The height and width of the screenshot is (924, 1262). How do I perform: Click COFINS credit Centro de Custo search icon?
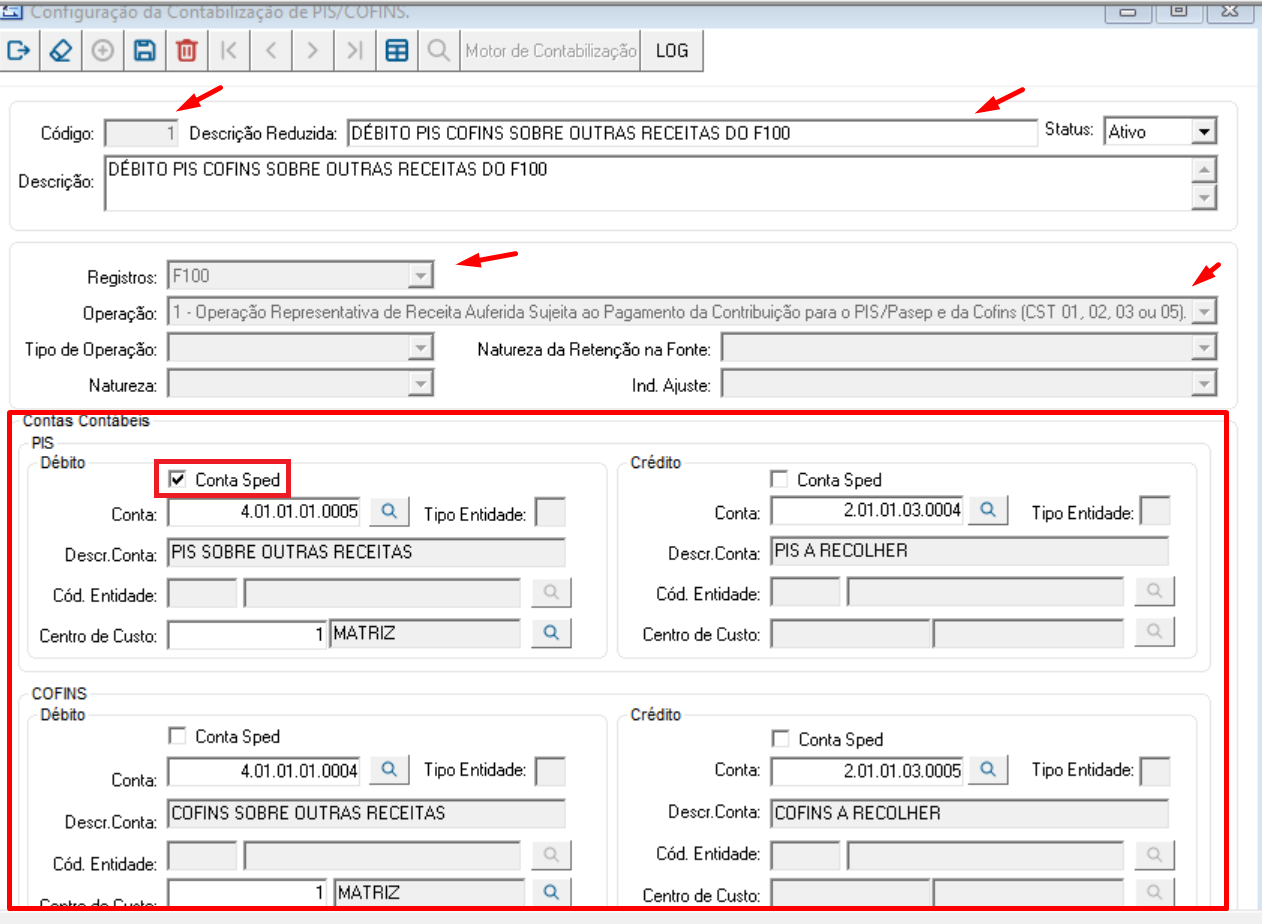pyautogui.click(x=1154, y=892)
